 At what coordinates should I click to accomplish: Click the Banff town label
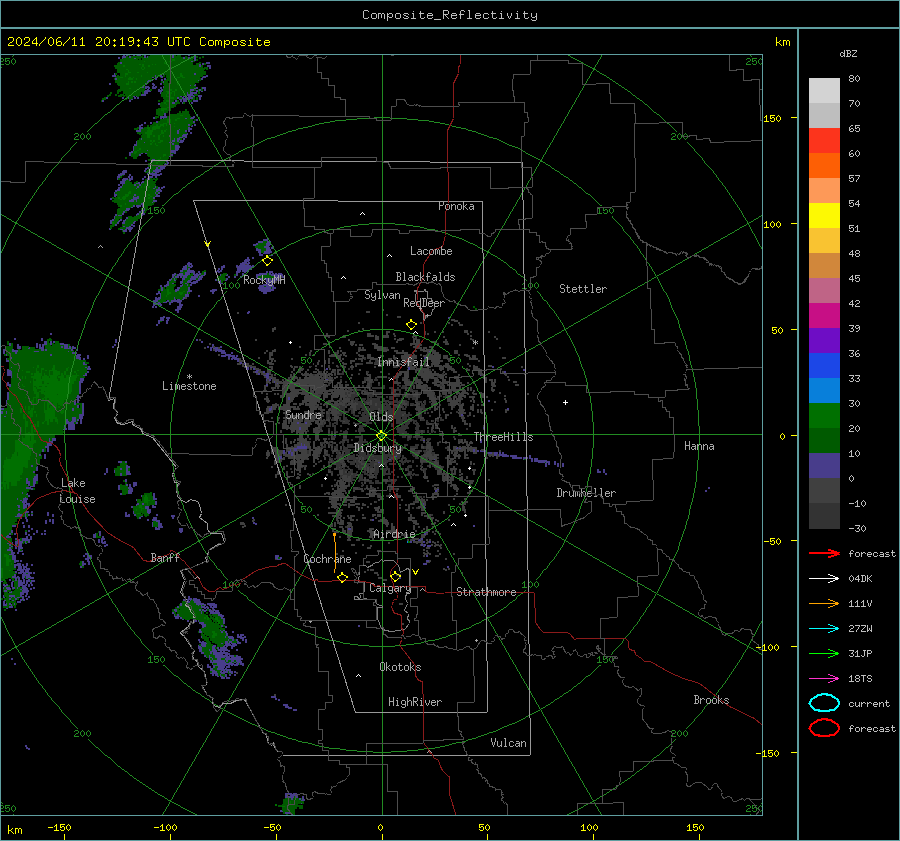165,557
